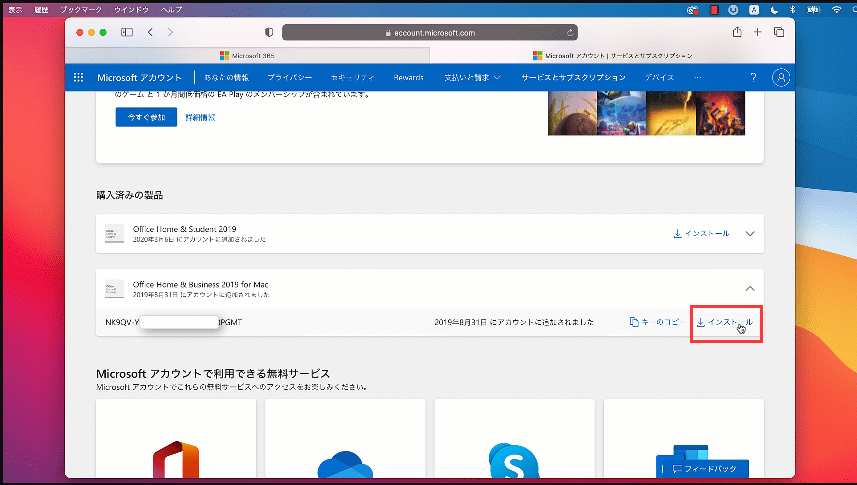Collapse Office Home & Business 2019 row
The image size is (857, 485).
click(x=750, y=288)
